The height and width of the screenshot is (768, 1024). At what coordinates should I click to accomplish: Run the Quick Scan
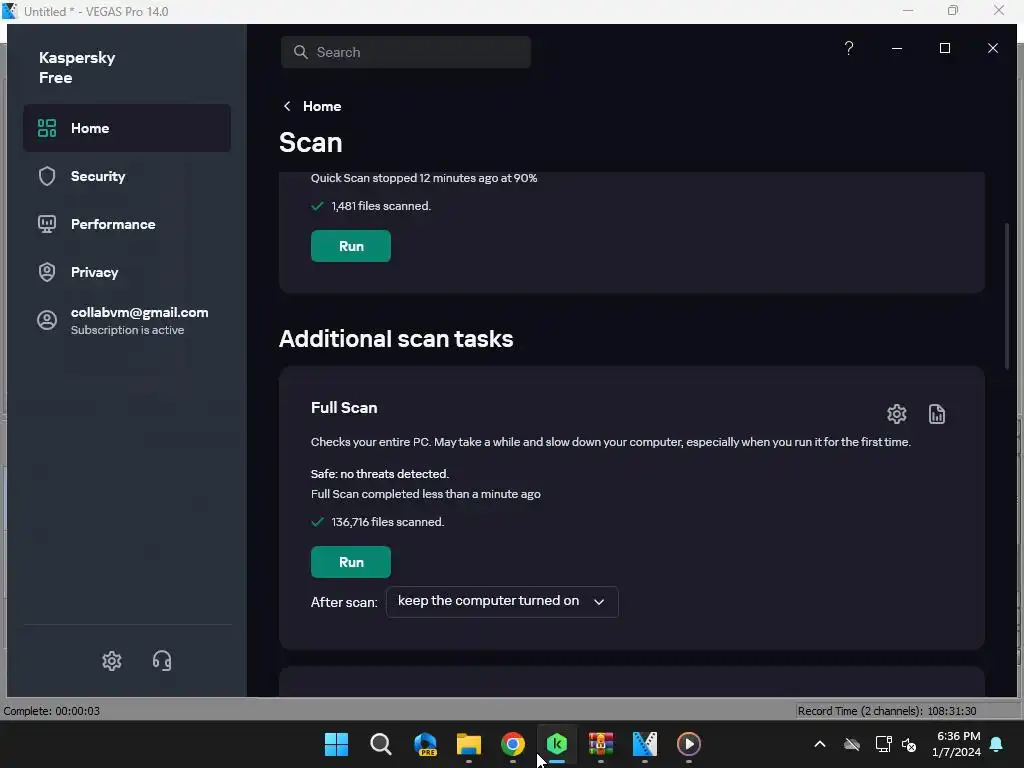point(351,246)
